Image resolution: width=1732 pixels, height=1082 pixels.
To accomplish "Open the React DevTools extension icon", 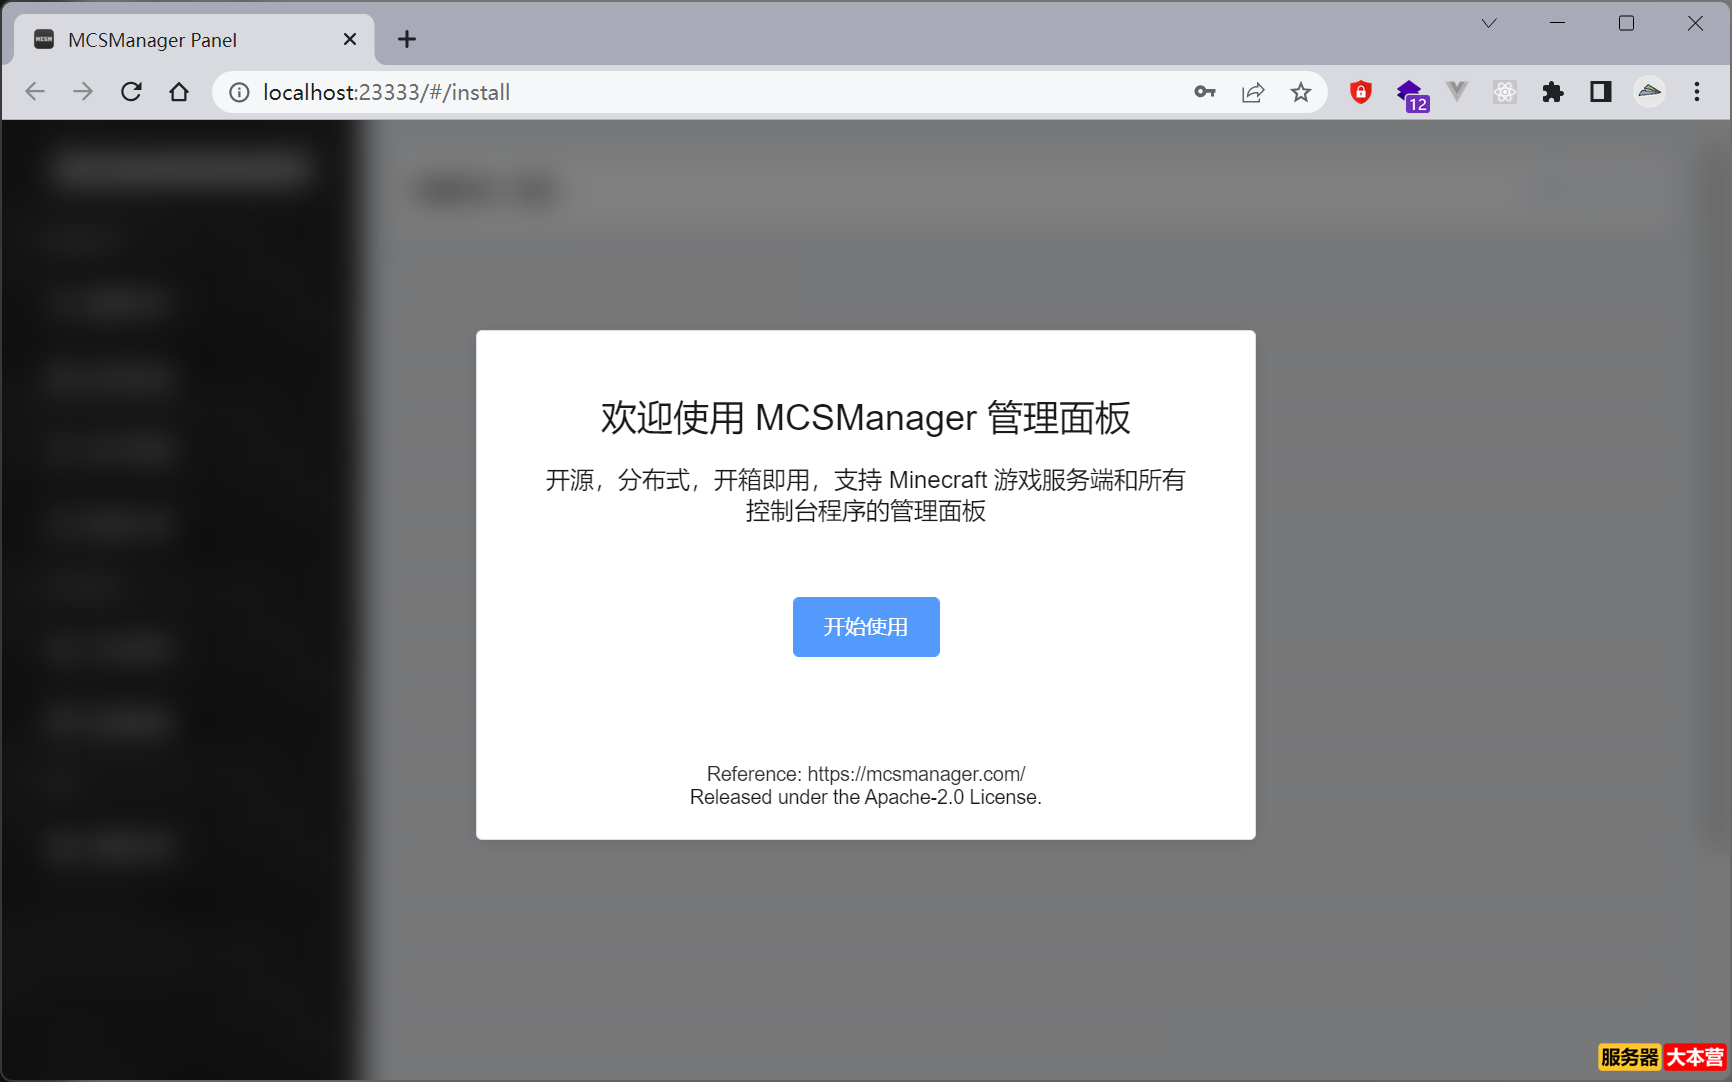I will pos(1505,91).
